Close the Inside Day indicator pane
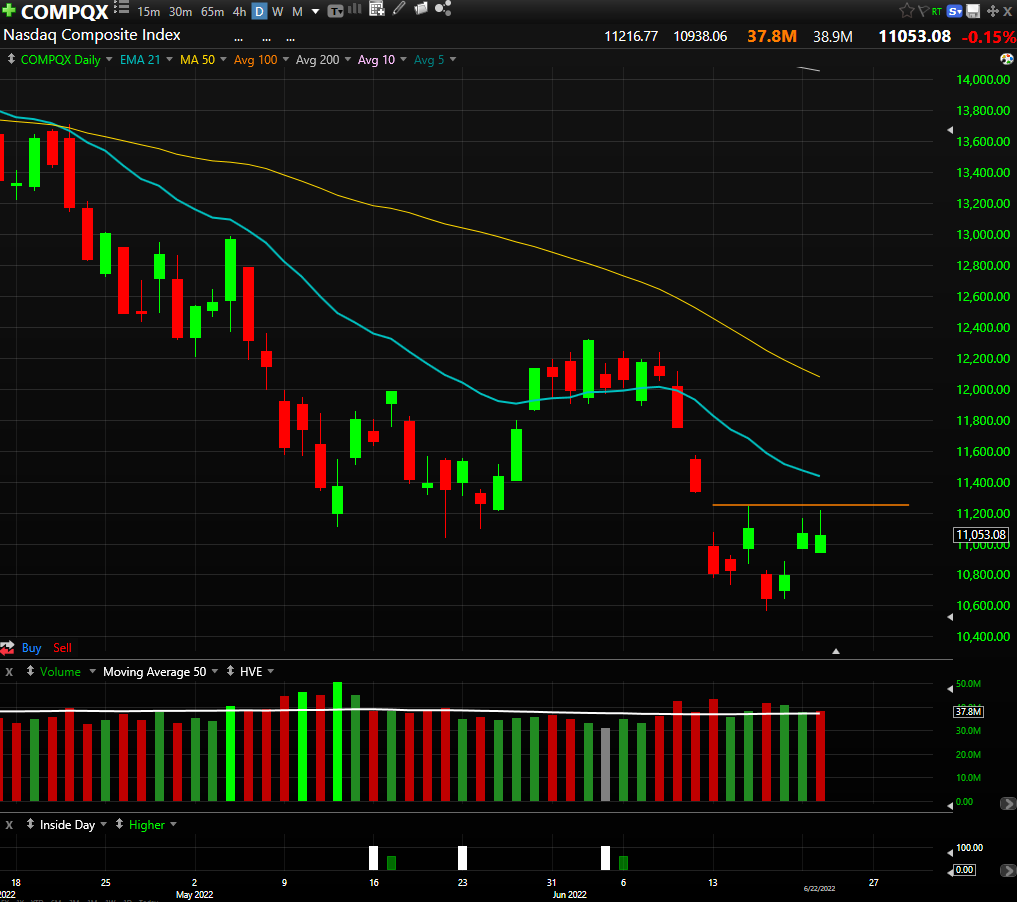Image resolution: width=1017 pixels, height=902 pixels. pyautogui.click(x=9, y=825)
